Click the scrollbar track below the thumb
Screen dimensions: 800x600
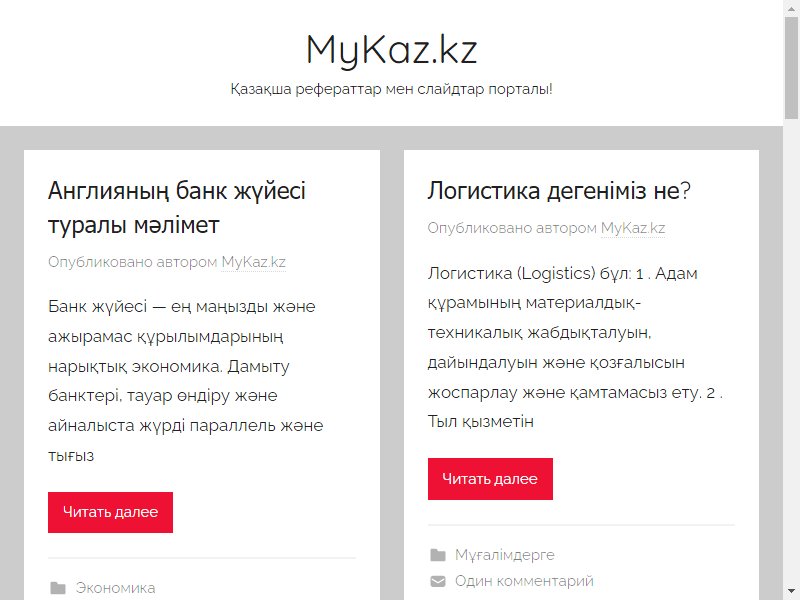791,352
